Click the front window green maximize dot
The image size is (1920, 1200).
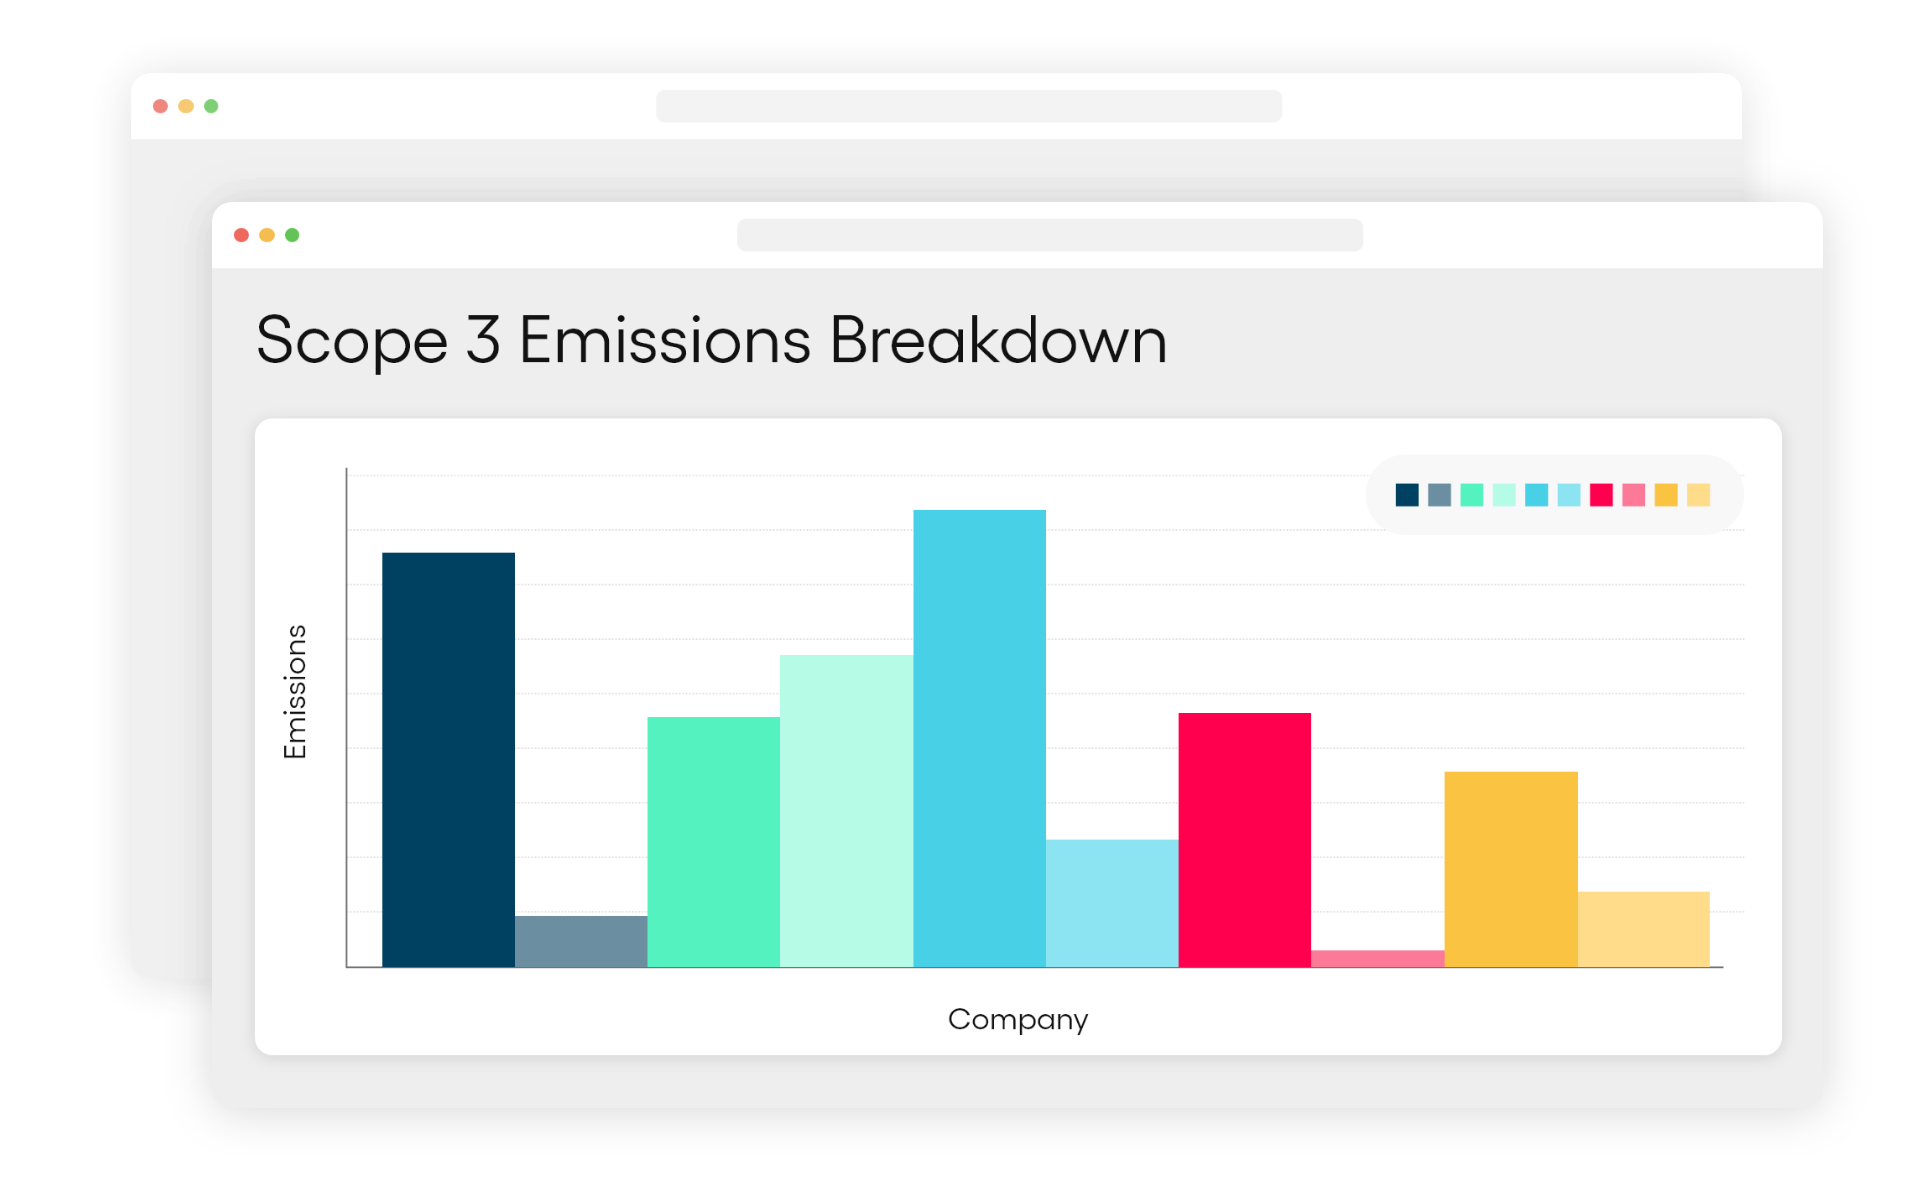[292, 235]
